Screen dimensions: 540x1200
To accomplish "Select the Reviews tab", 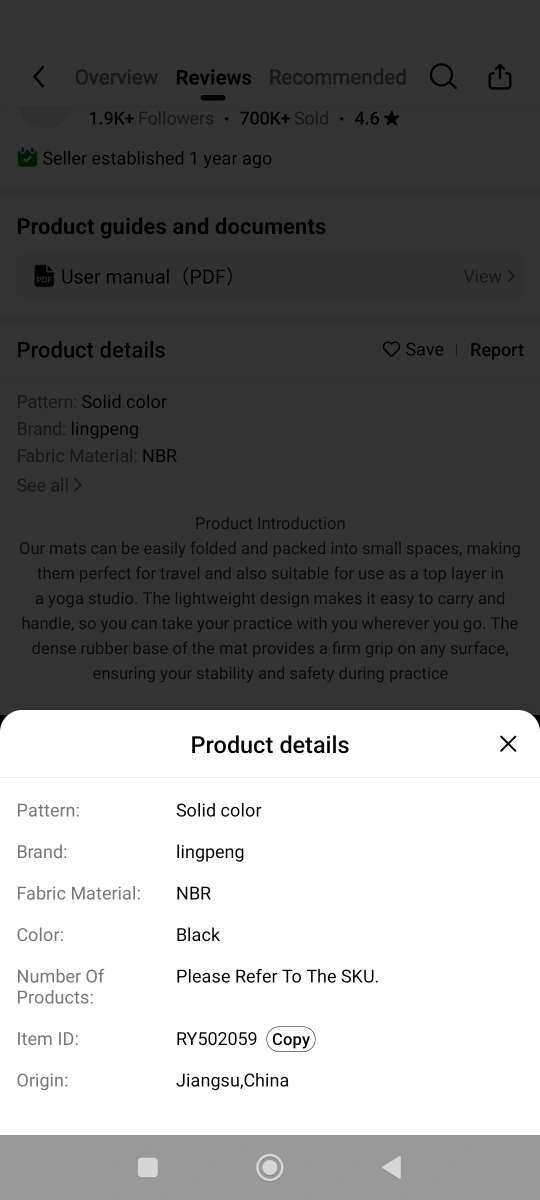I will (213, 77).
